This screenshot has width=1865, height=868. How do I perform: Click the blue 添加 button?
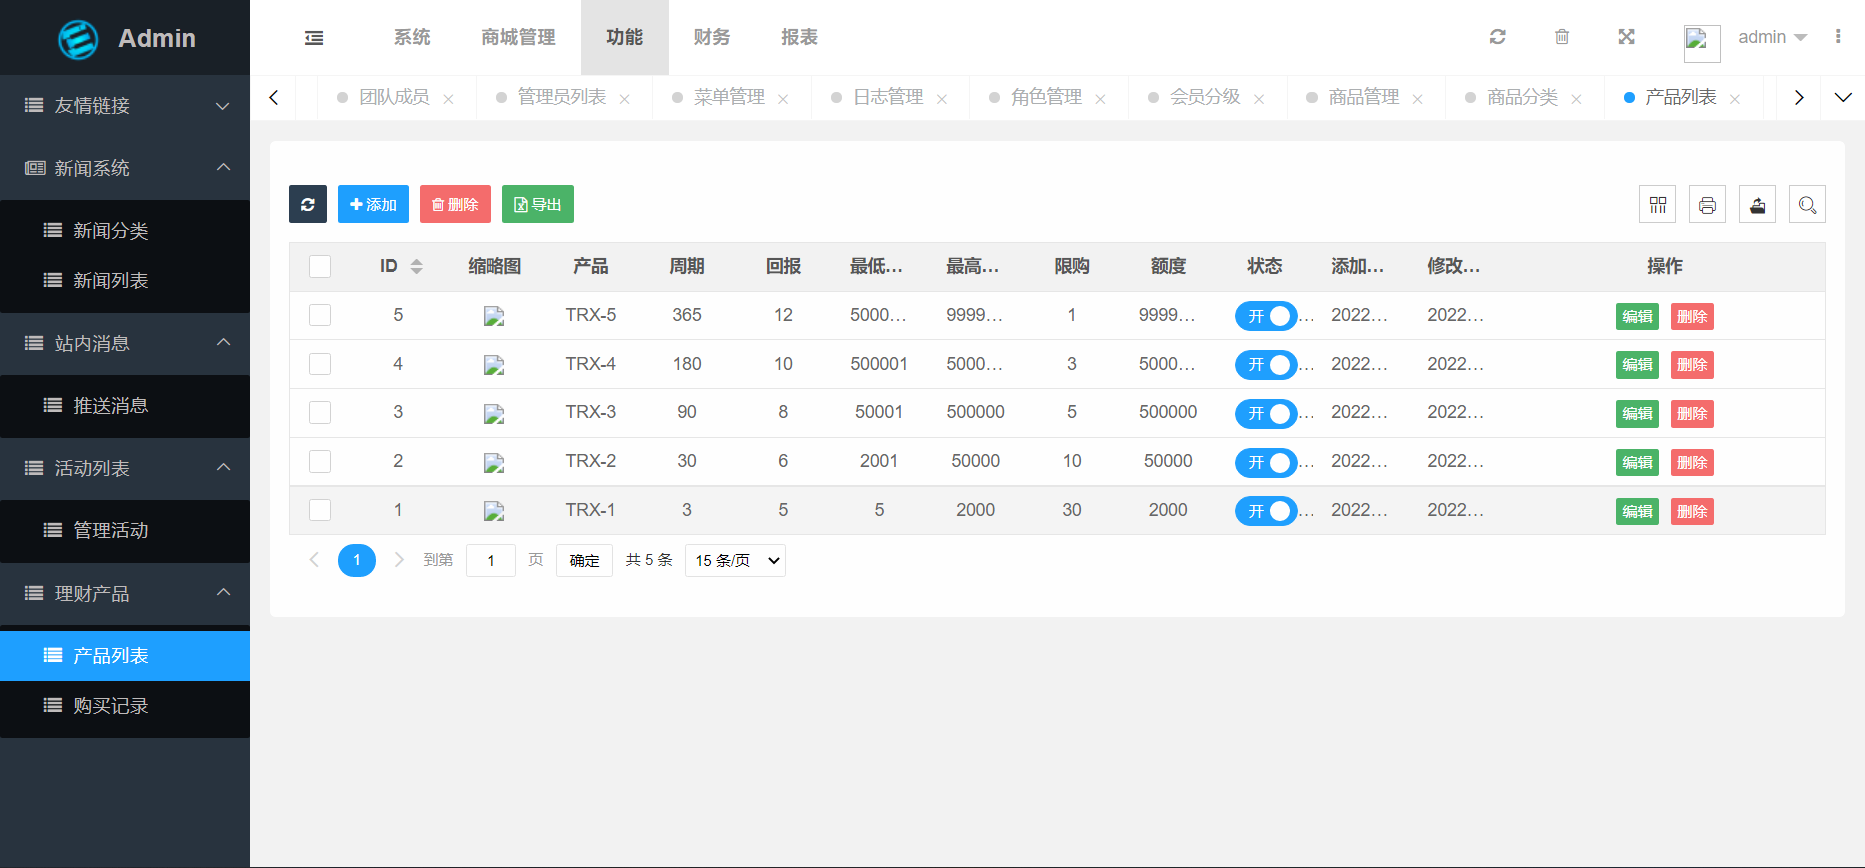(x=373, y=204)
